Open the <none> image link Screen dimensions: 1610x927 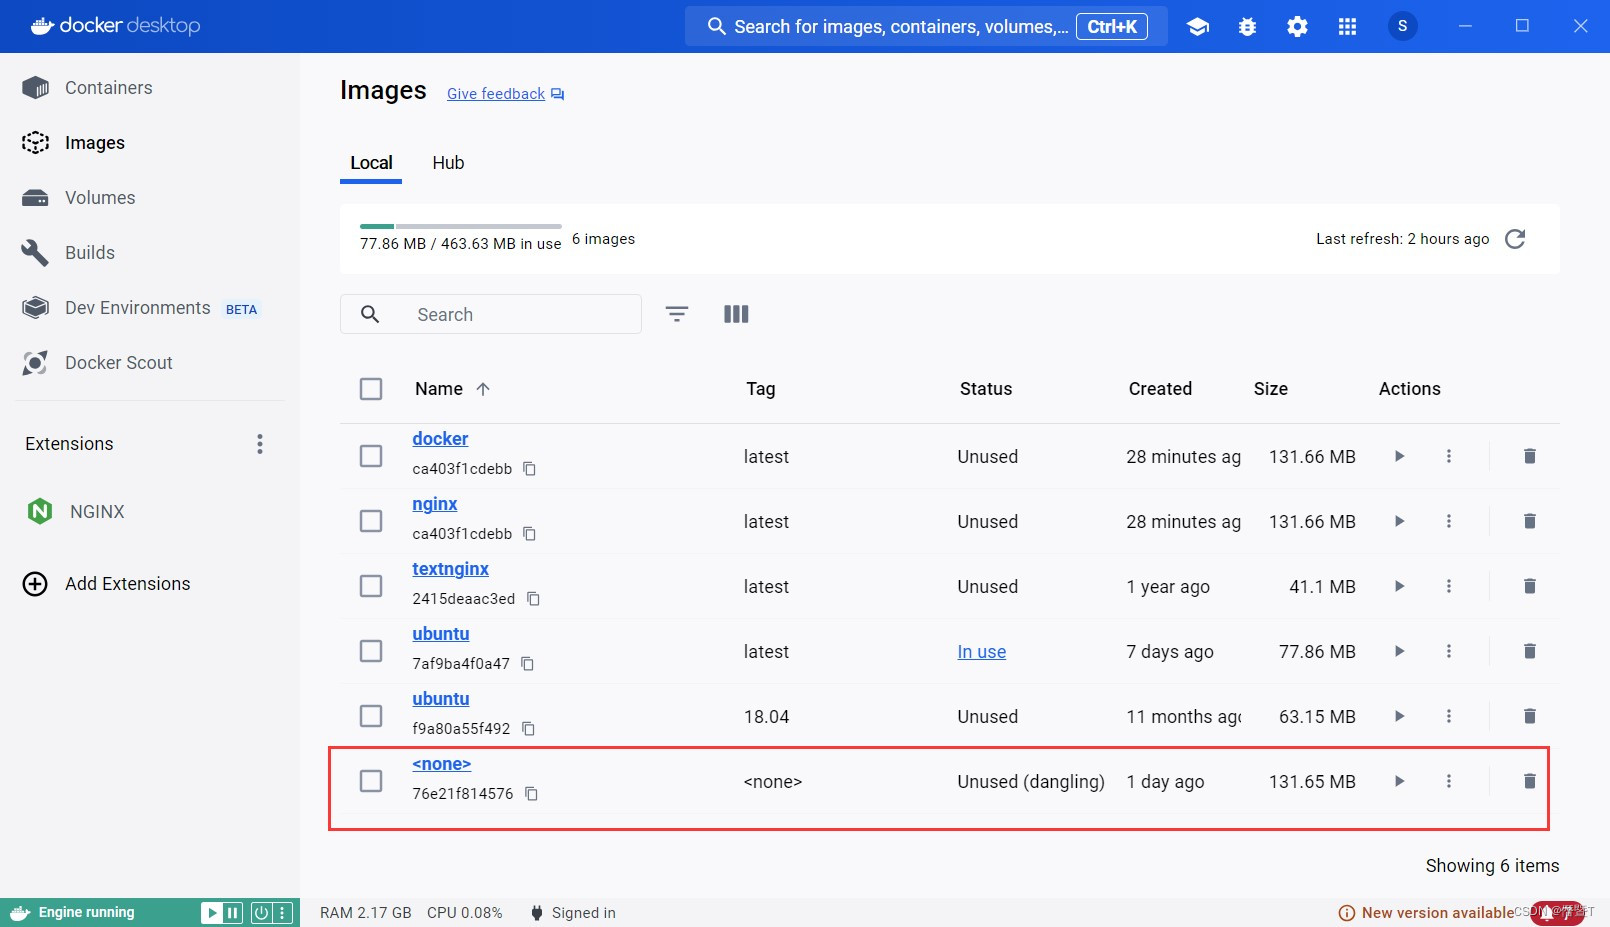pos(441,764)
